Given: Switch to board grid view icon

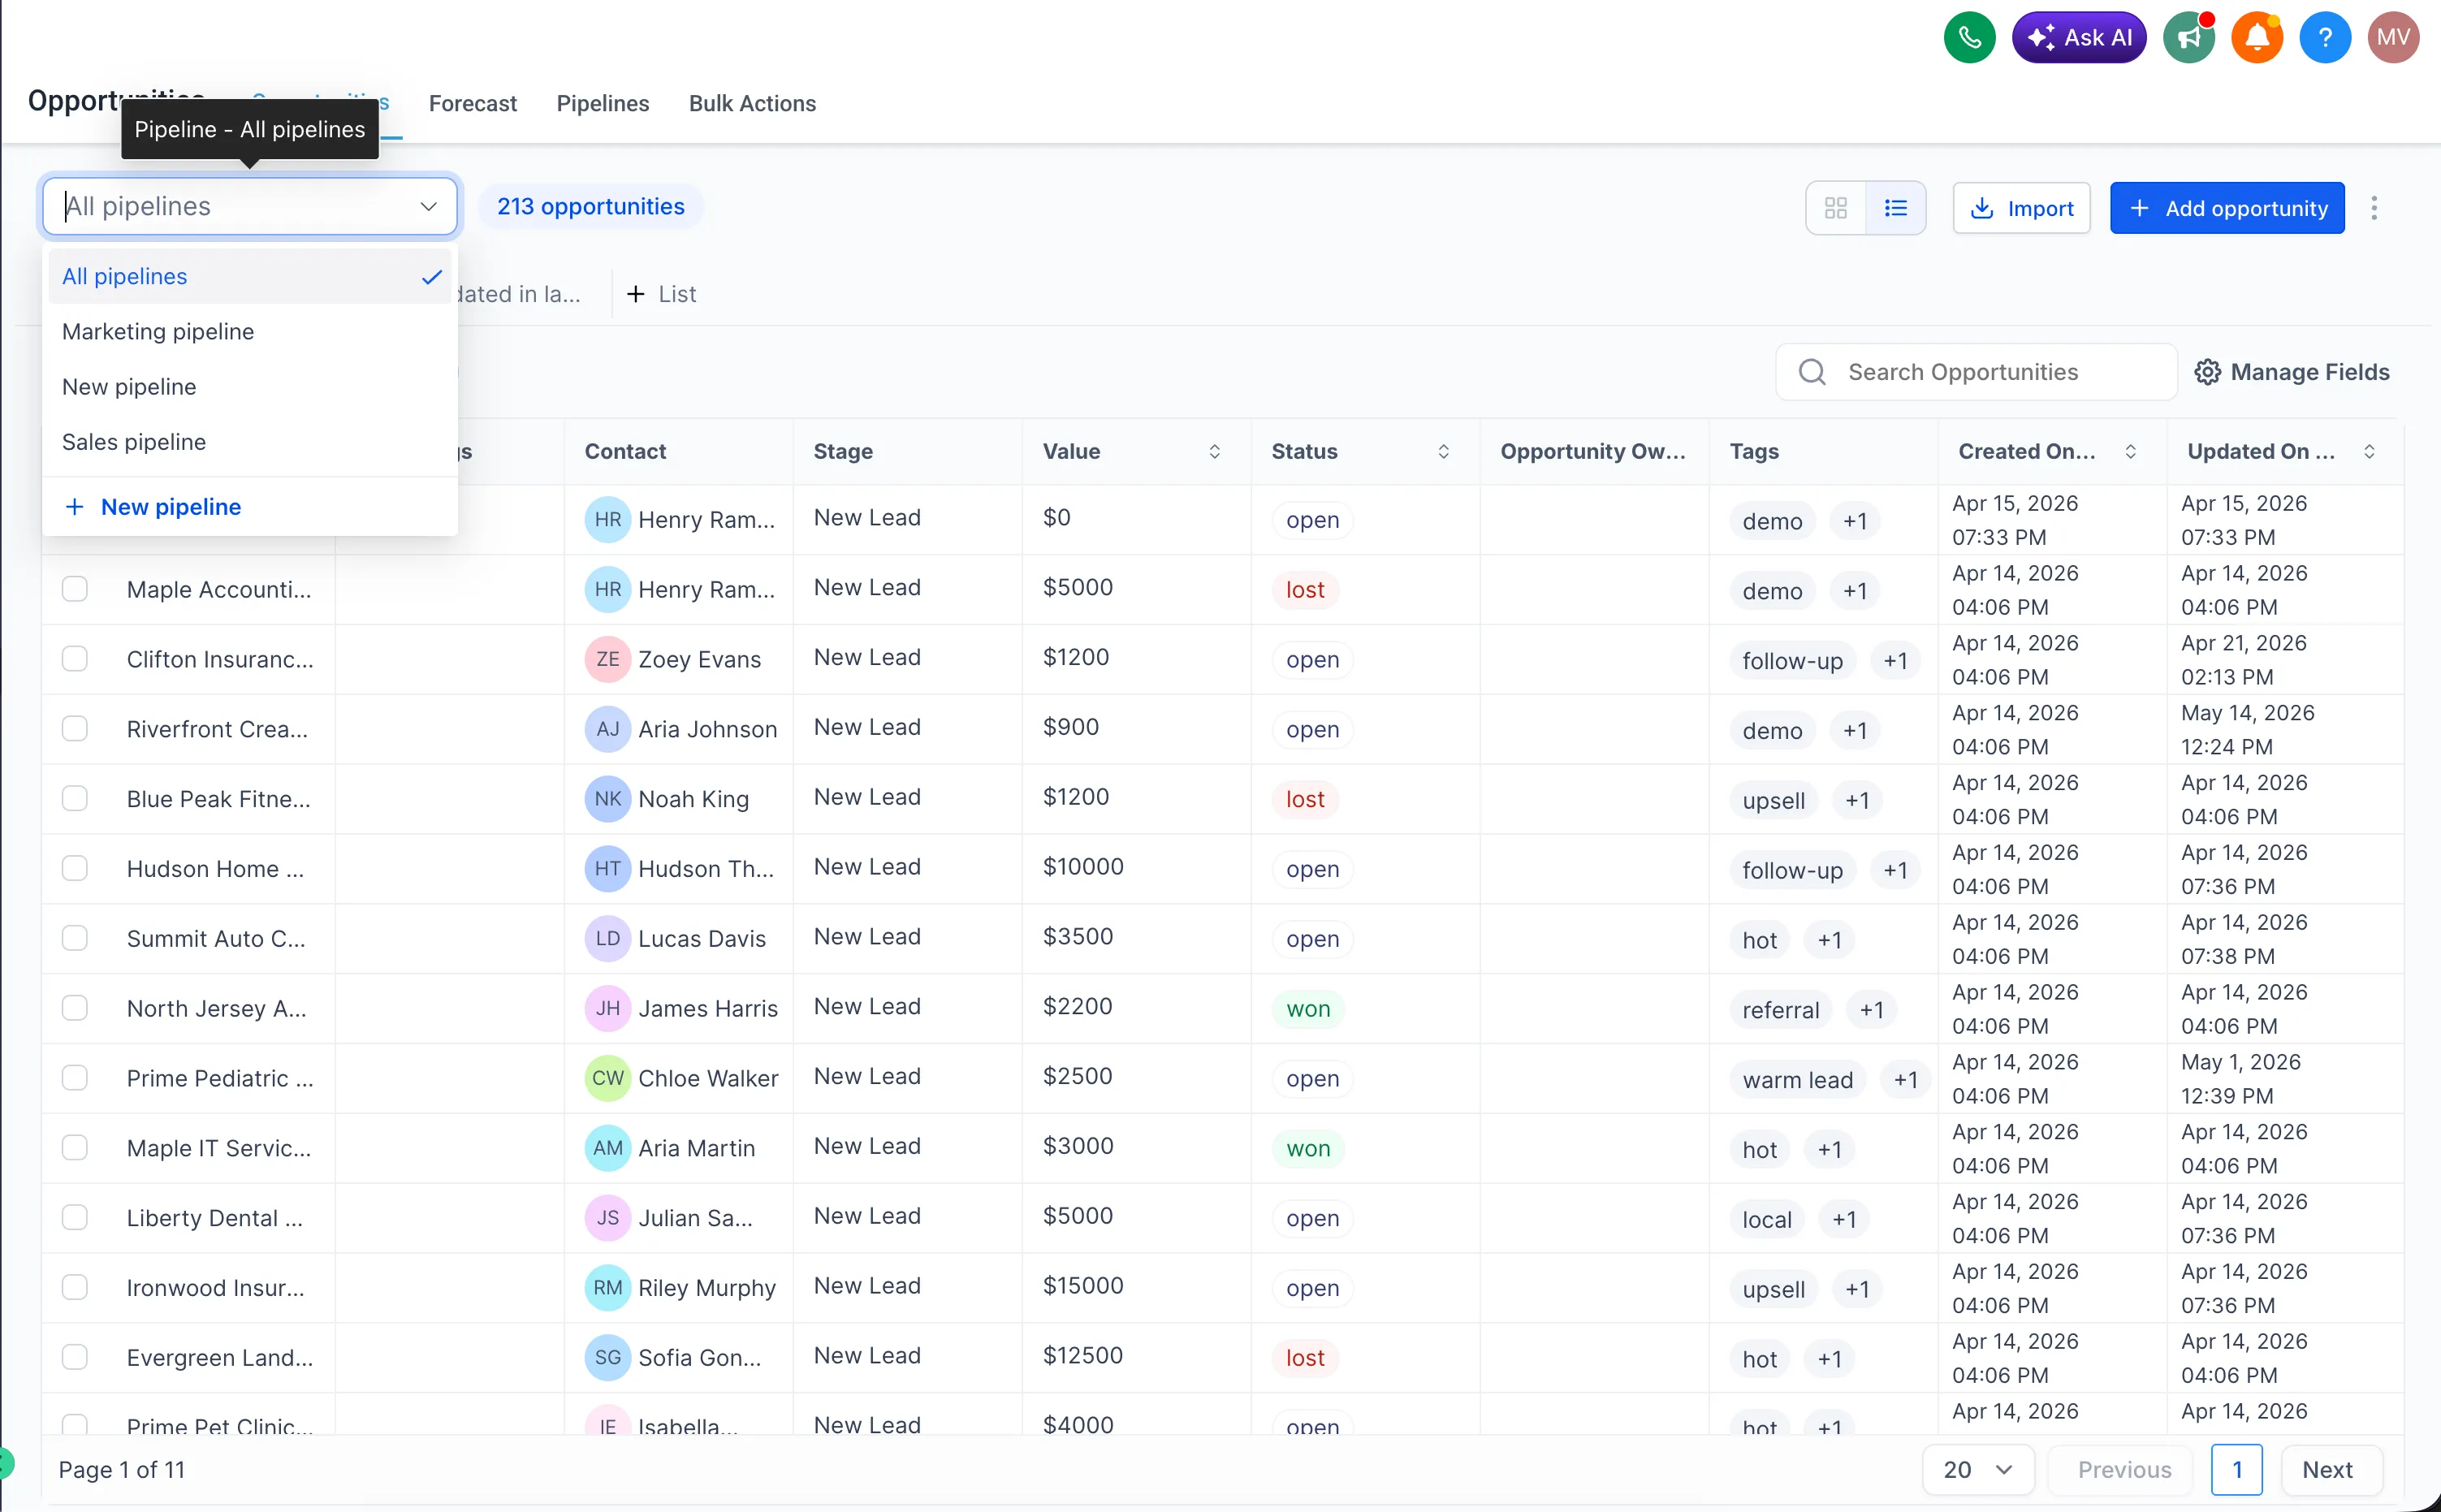Looking at the screenshot, I should (x=1836, y=208).
